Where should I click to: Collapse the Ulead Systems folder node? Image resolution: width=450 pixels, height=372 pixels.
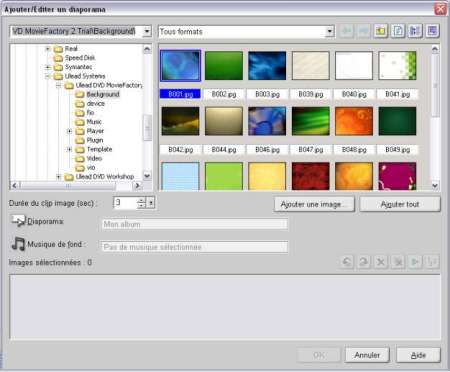coord(48,76)
